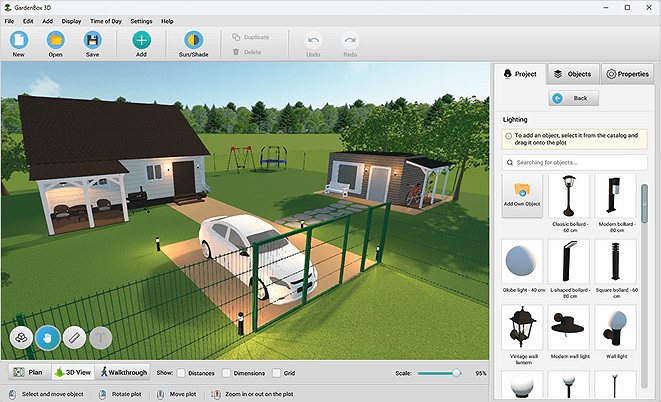This screenshot has width=661, height=402.
Task: Open the Settings menu
Action: [141, 21]
